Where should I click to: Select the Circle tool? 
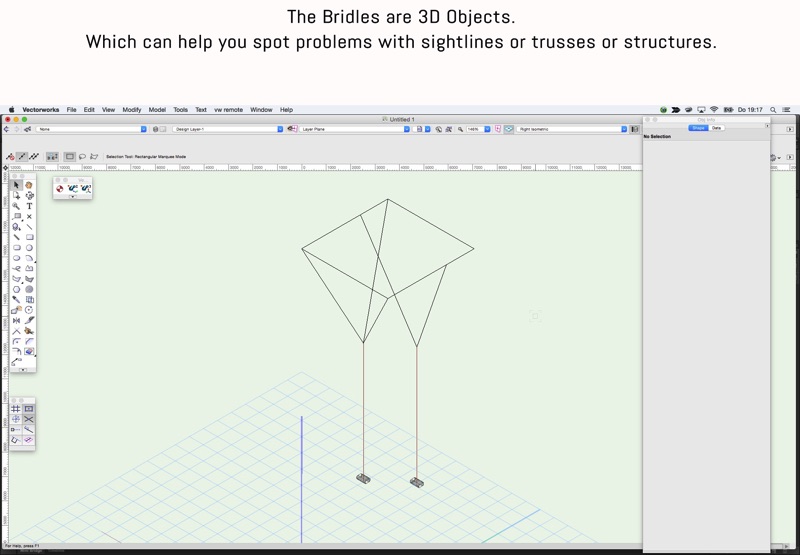coord(29,247)
